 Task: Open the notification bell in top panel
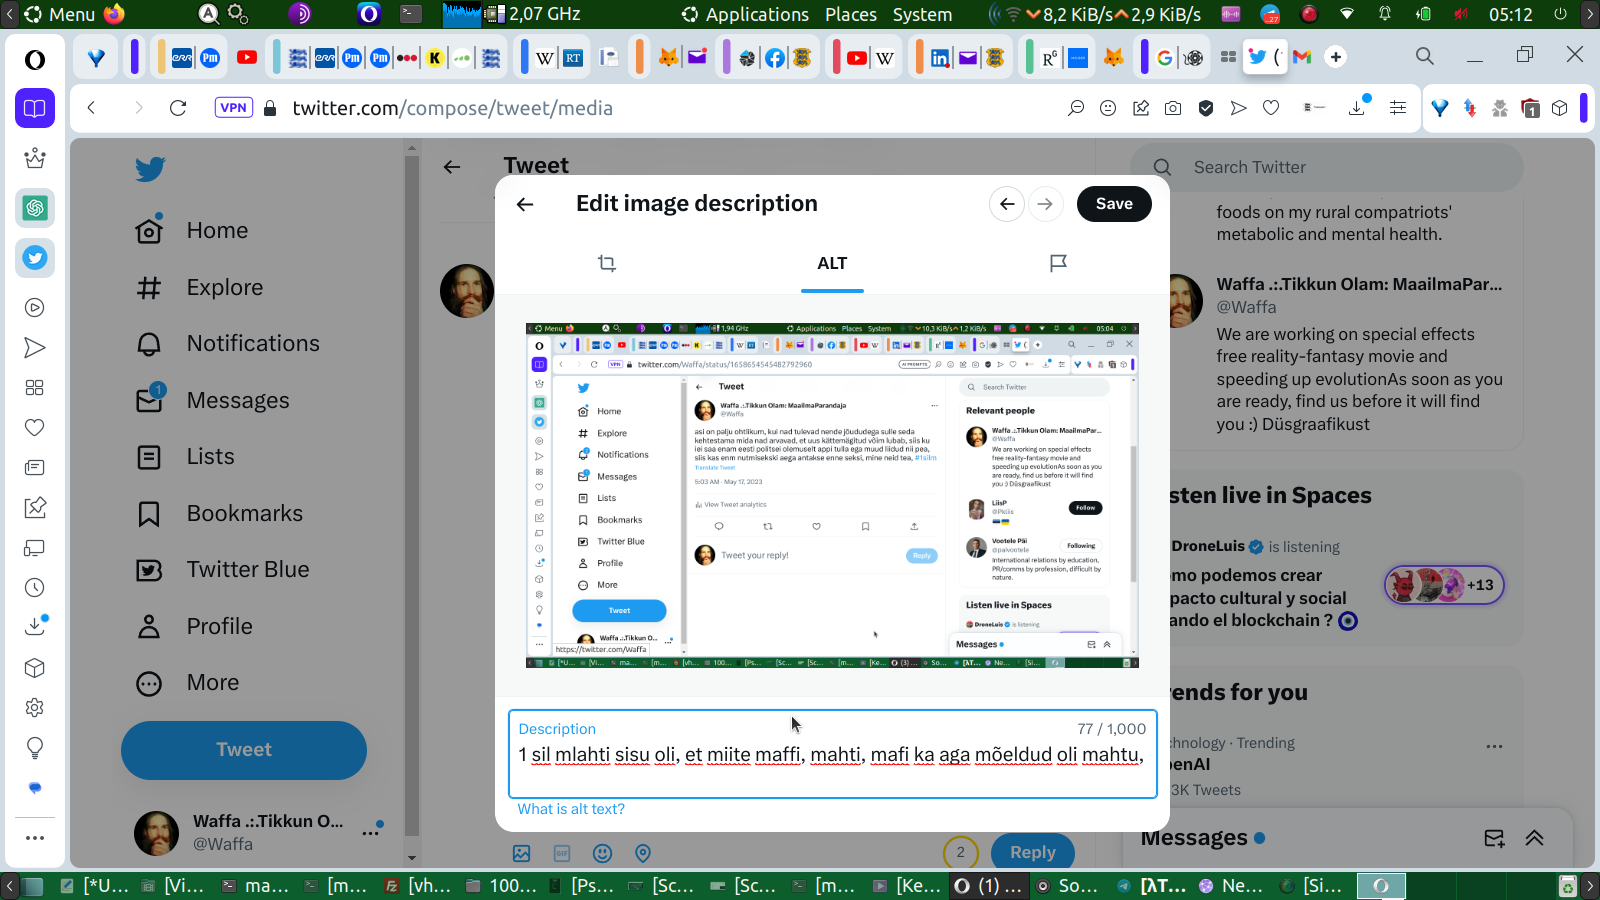click(x=1385, y=14)
